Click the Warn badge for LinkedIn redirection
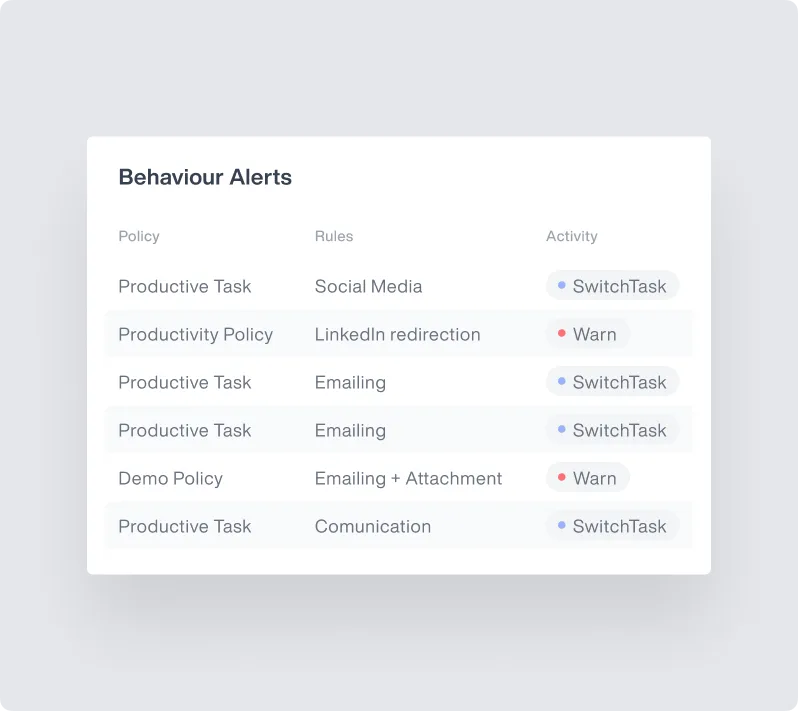The image size is (798, 711). point(588,334)
